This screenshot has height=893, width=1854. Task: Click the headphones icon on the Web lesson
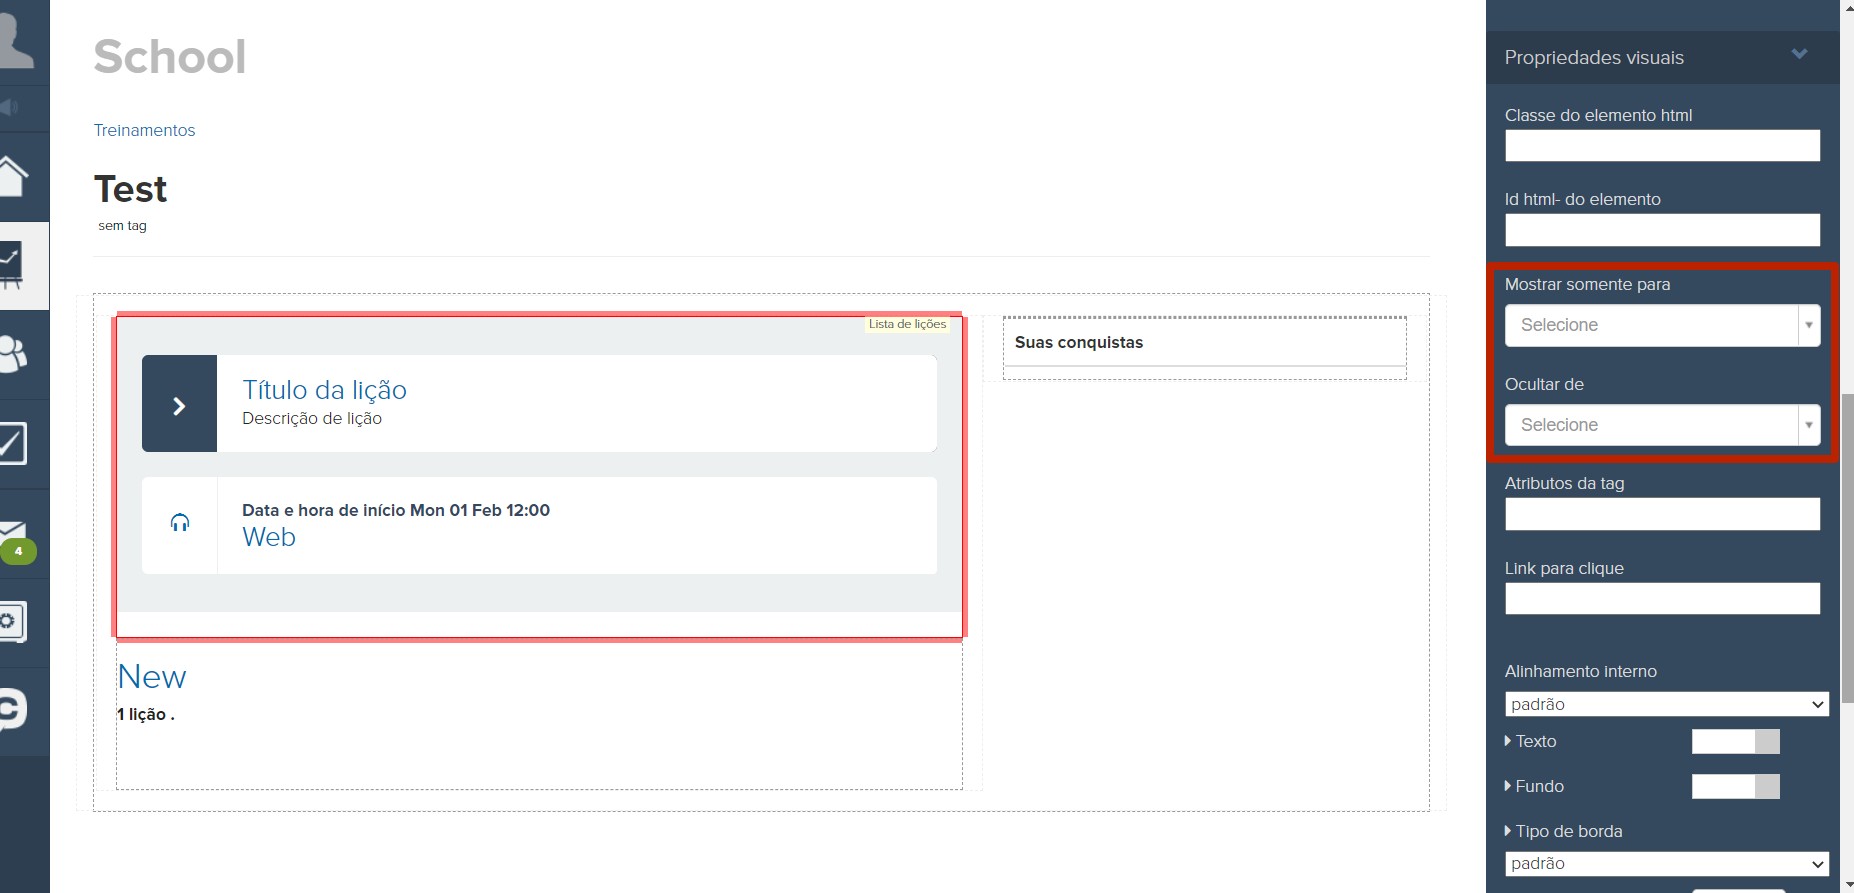[x=180, y=523]
